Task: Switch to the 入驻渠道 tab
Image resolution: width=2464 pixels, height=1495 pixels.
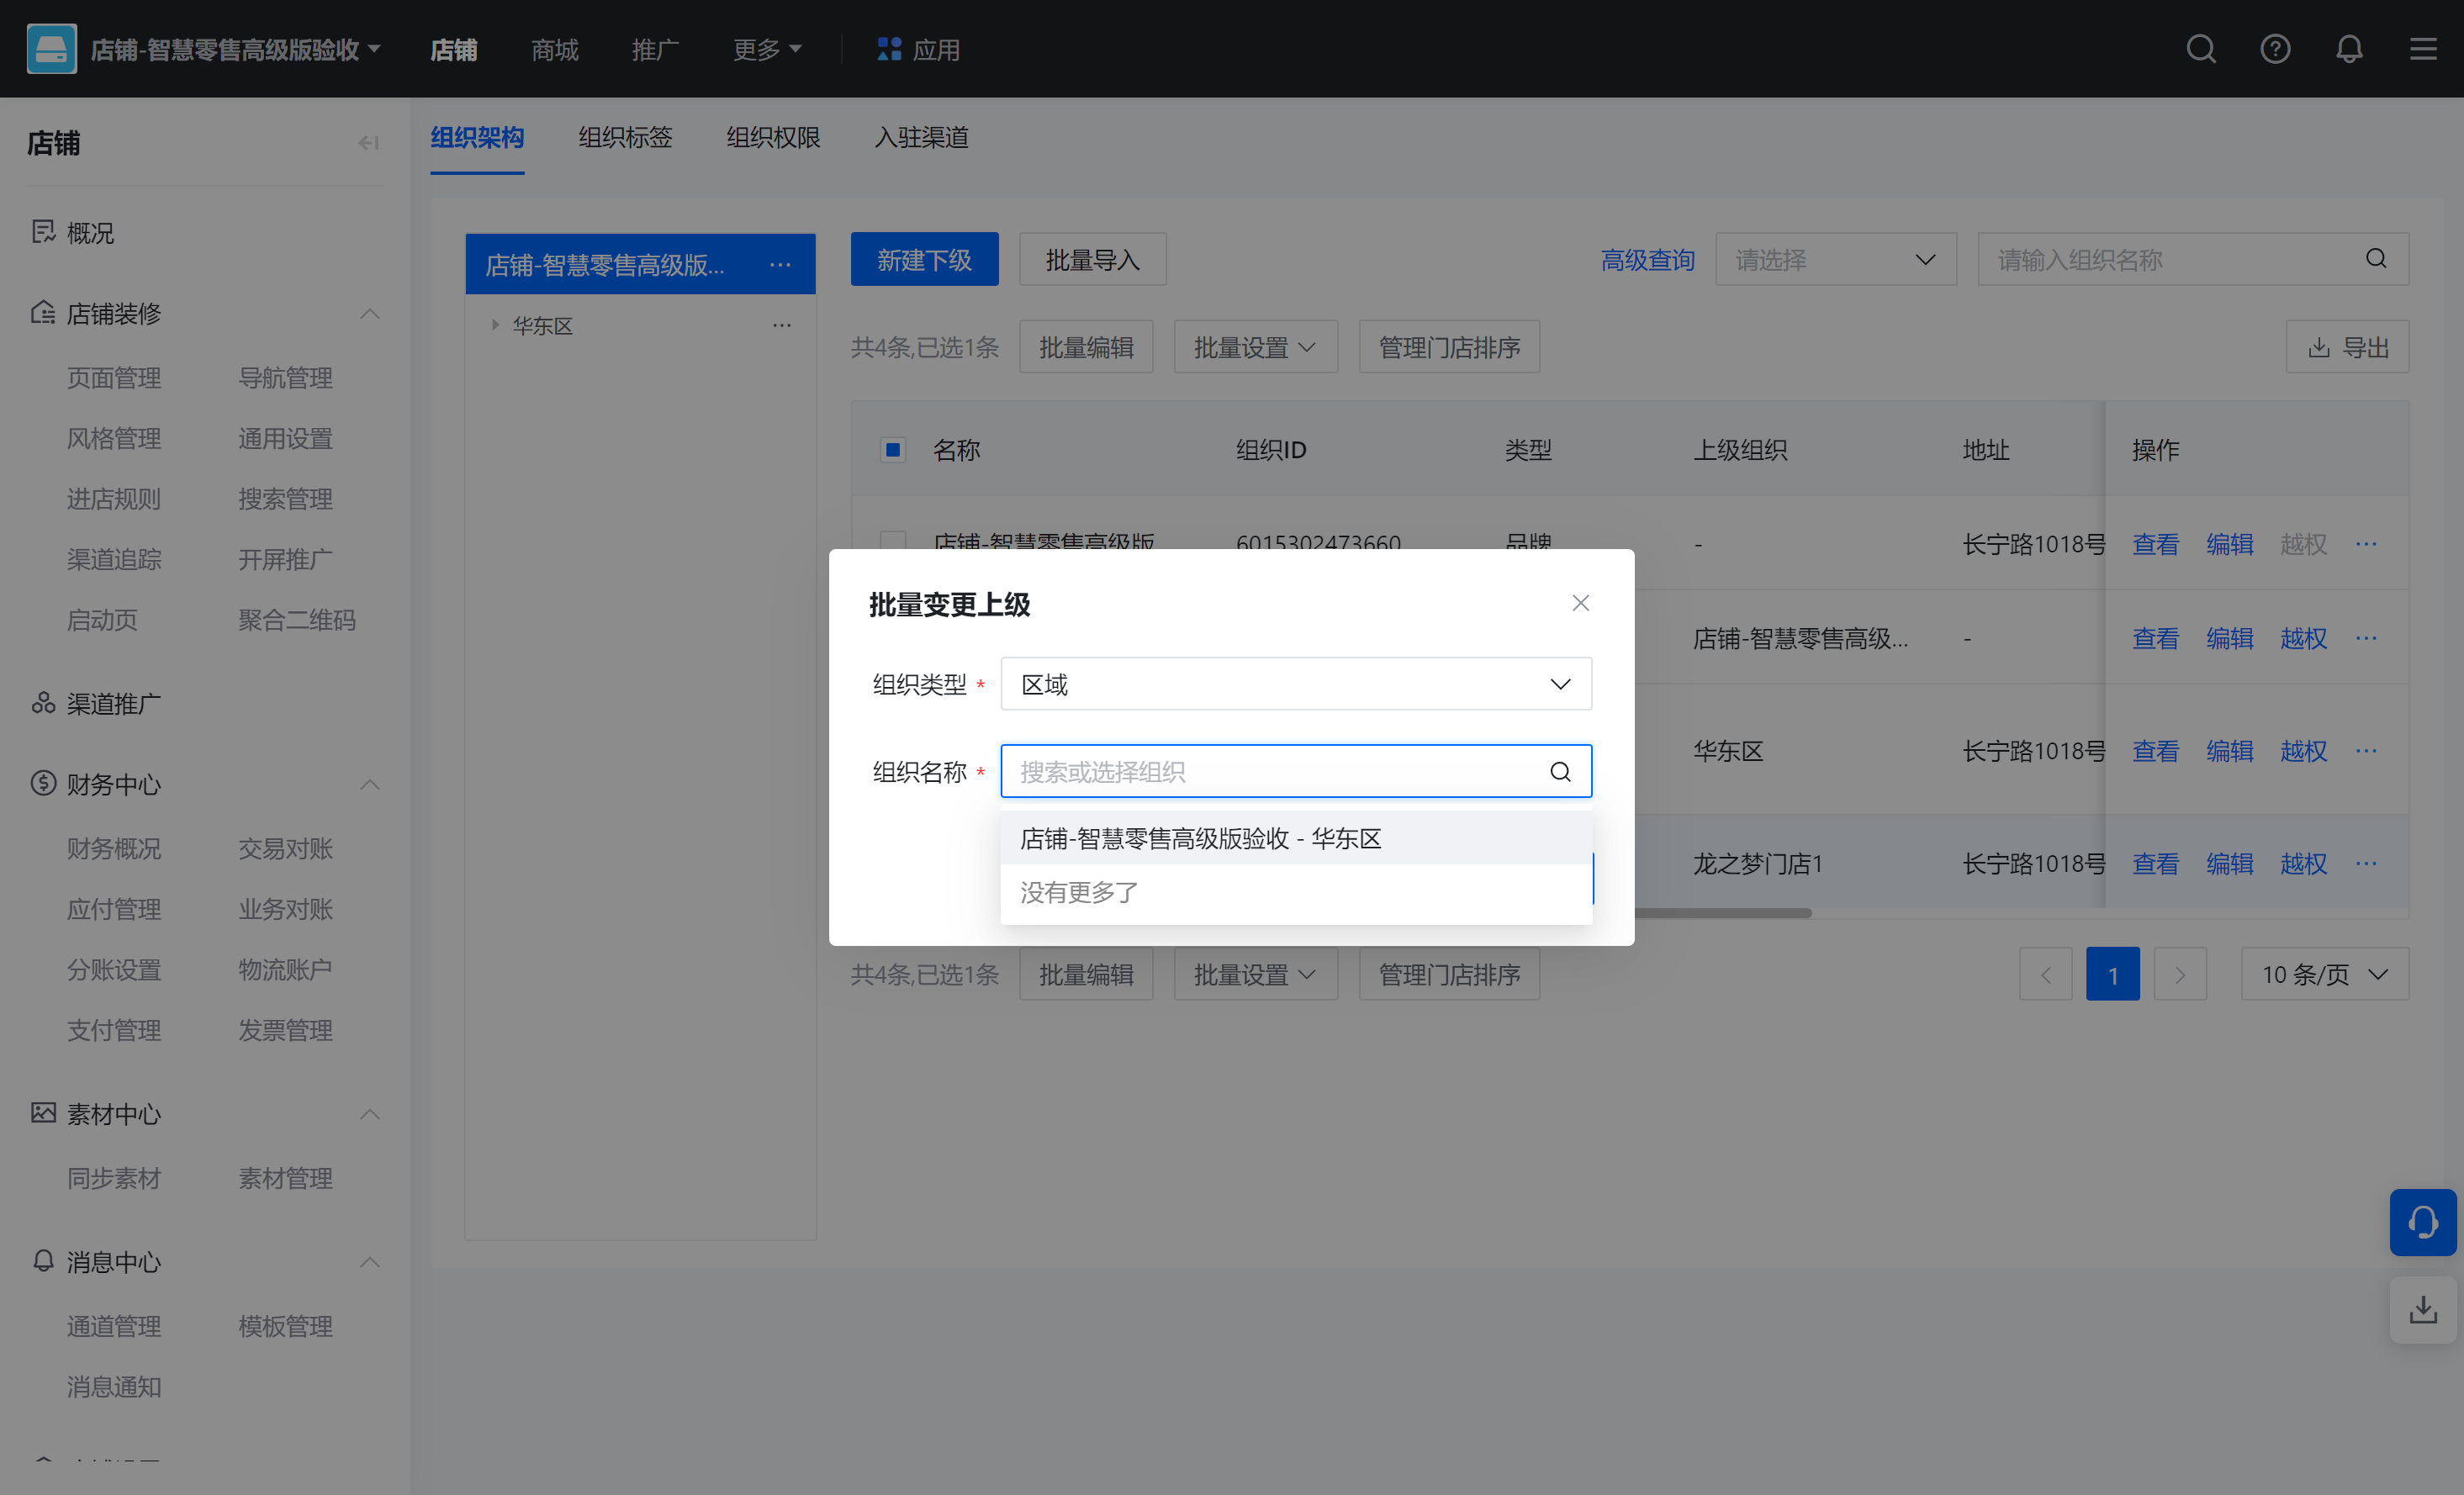Action: click(921, 137)
